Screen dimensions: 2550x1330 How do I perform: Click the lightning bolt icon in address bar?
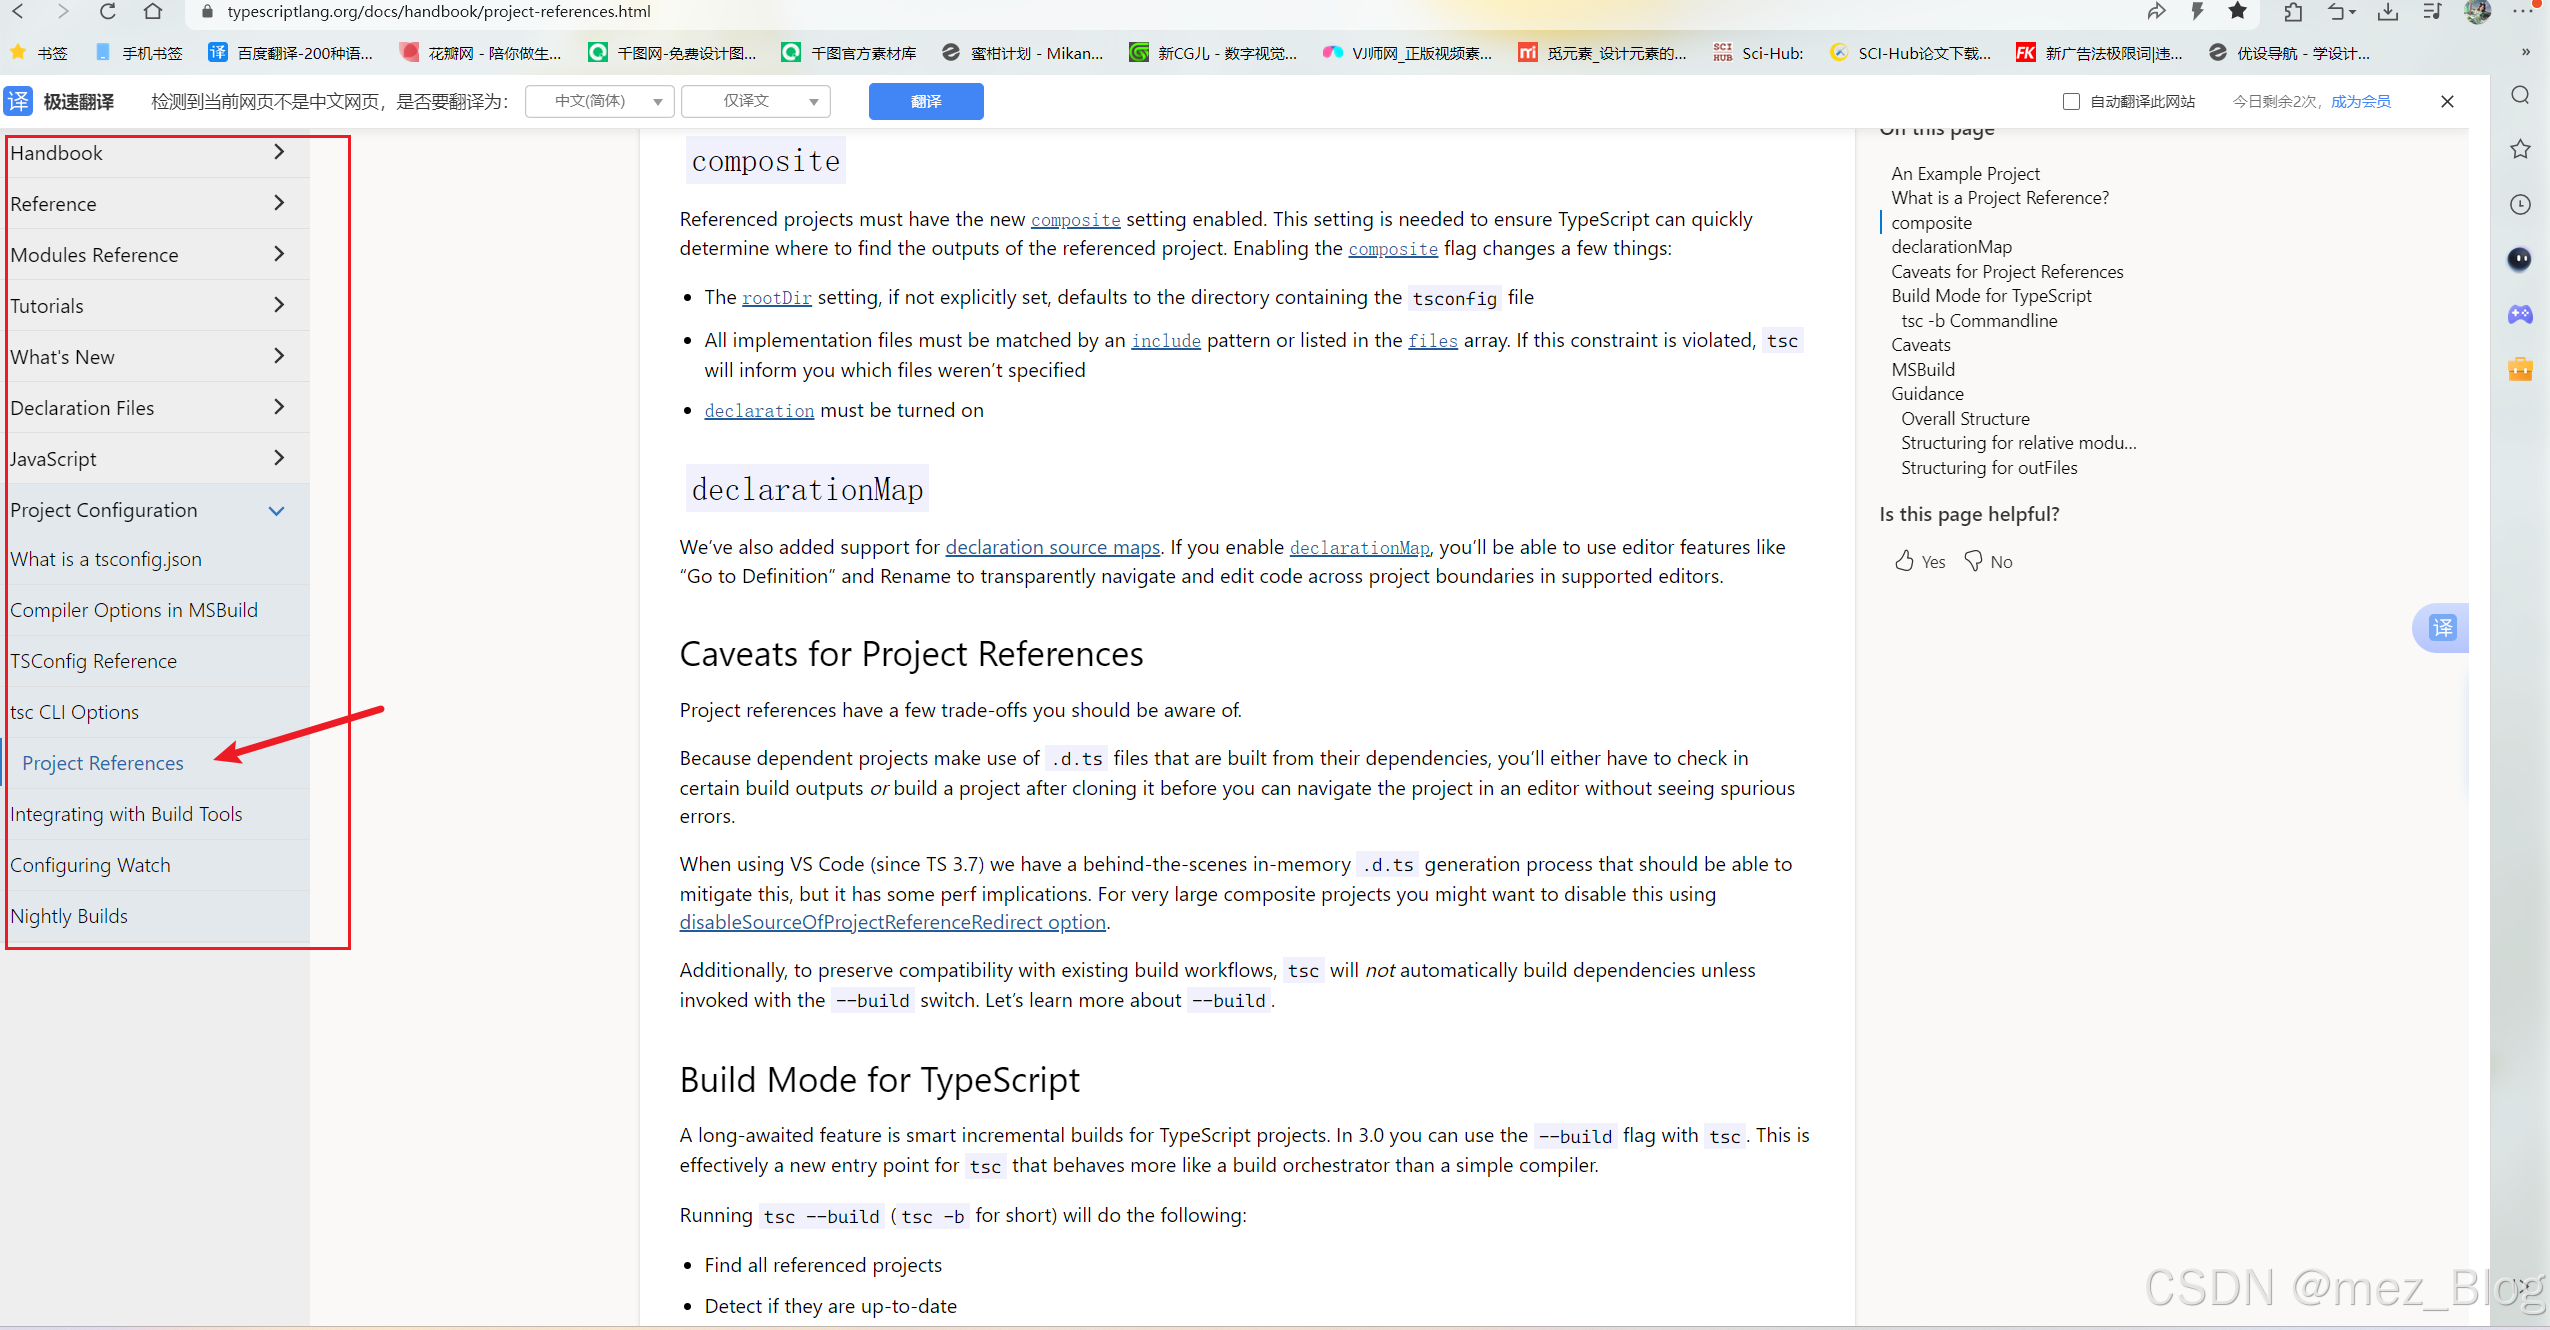coord(2197,11)
